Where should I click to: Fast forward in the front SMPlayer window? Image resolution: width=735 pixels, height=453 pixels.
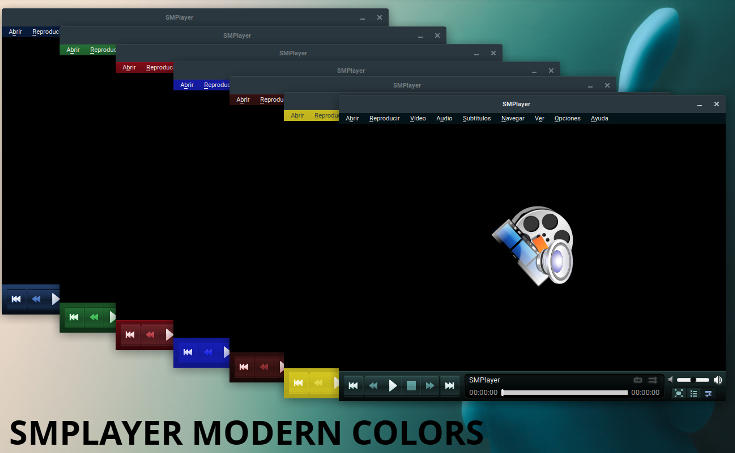[x=430, y=385]
